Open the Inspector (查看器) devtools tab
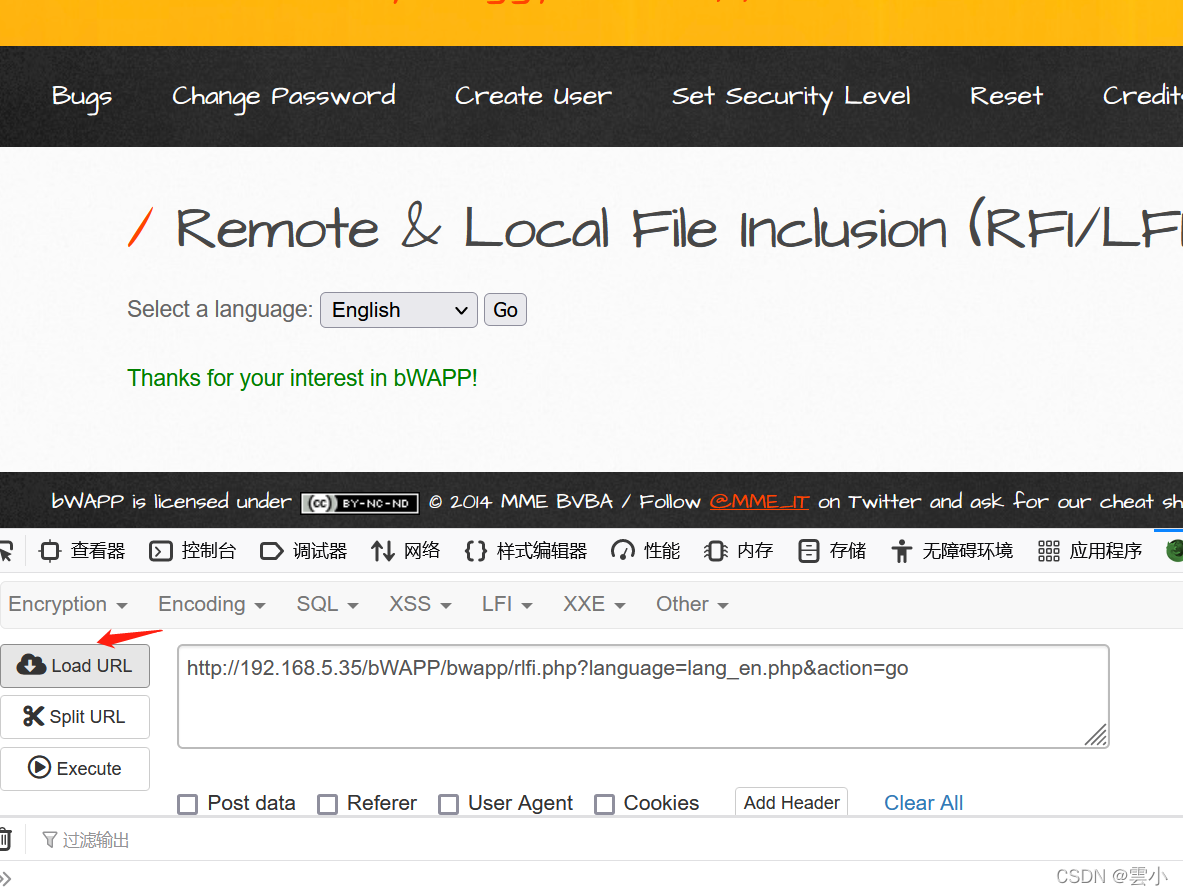The height and width of the screenshot is (895, 1183). tap(82, 551)
